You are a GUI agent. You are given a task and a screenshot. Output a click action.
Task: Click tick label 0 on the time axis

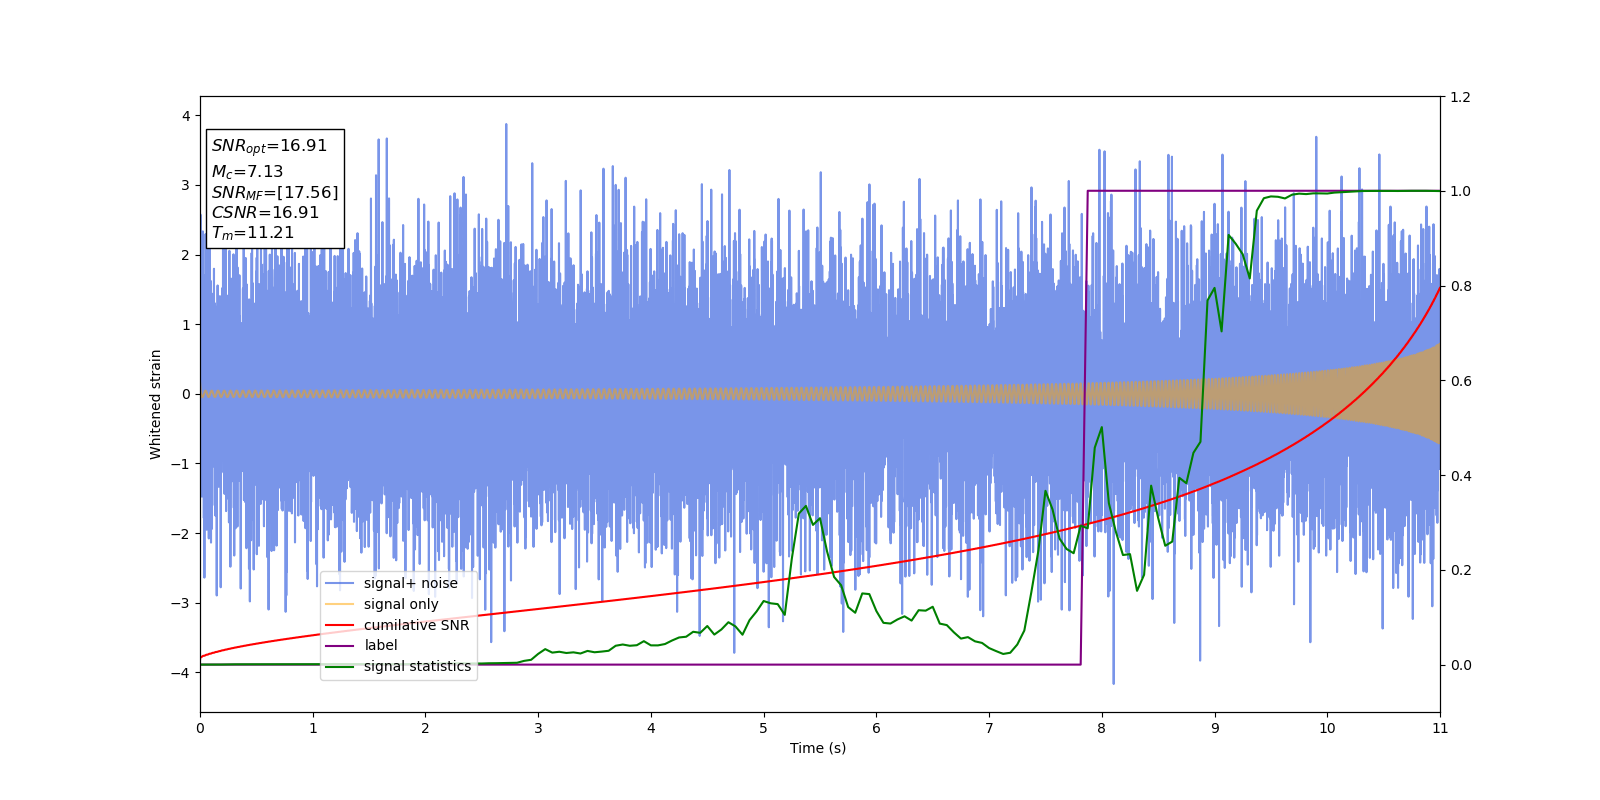[200, 728]
